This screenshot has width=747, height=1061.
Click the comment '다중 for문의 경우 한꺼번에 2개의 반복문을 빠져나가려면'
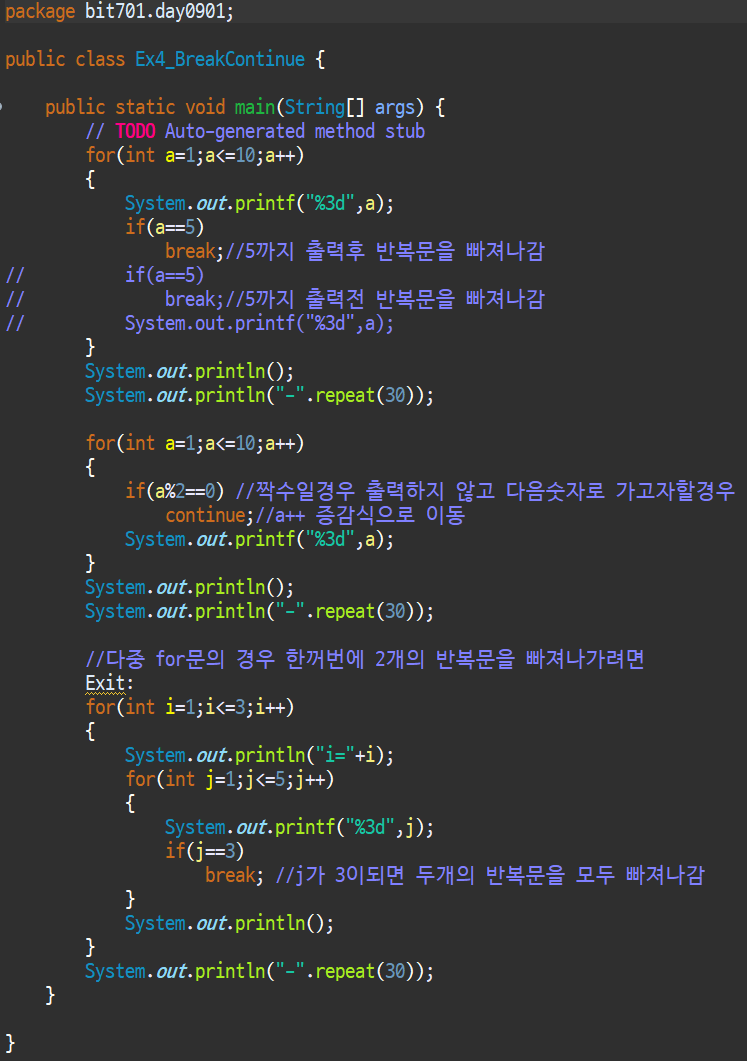click(365, 659)
